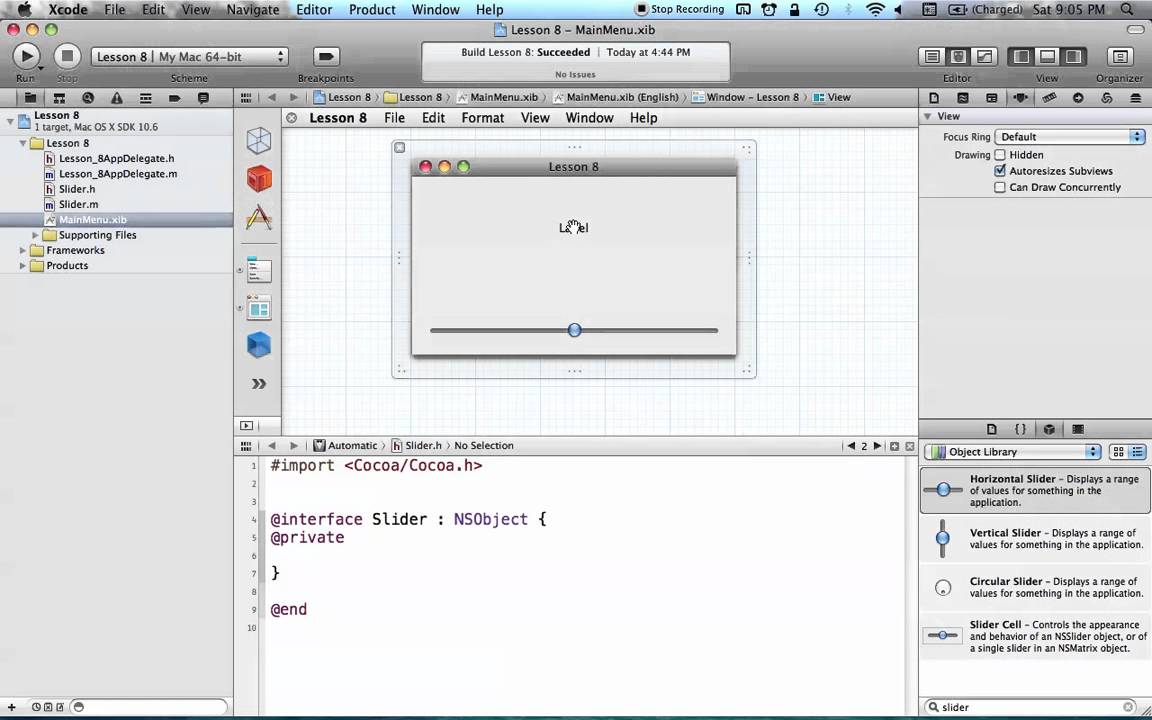This screenshot has height=720, width=1152.
Task: Show the File inspector
Action: 934,98
